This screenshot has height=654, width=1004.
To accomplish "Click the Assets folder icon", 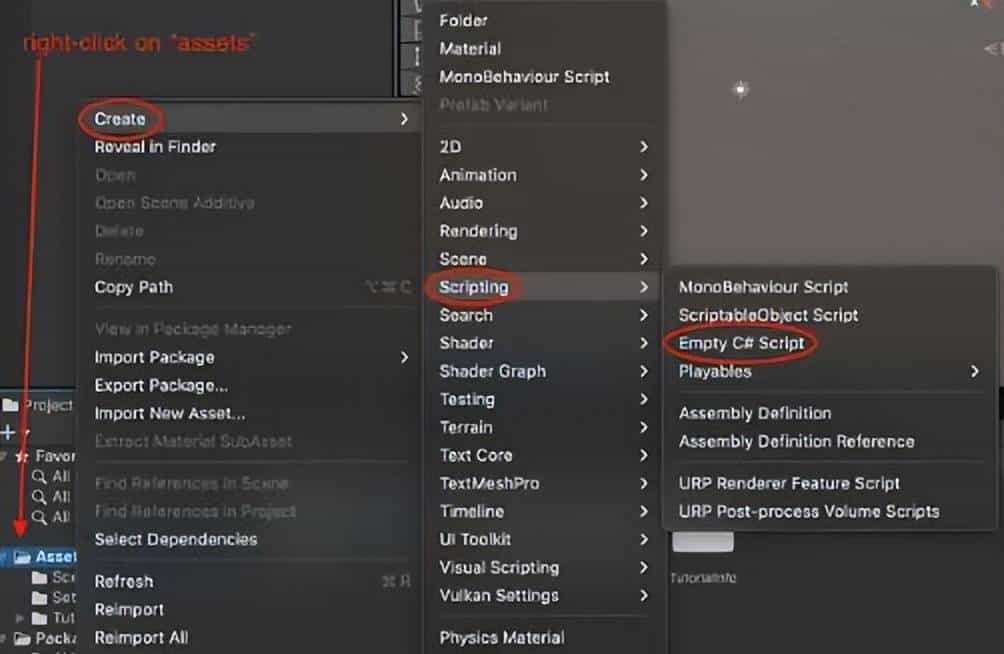I will point(22,557).
